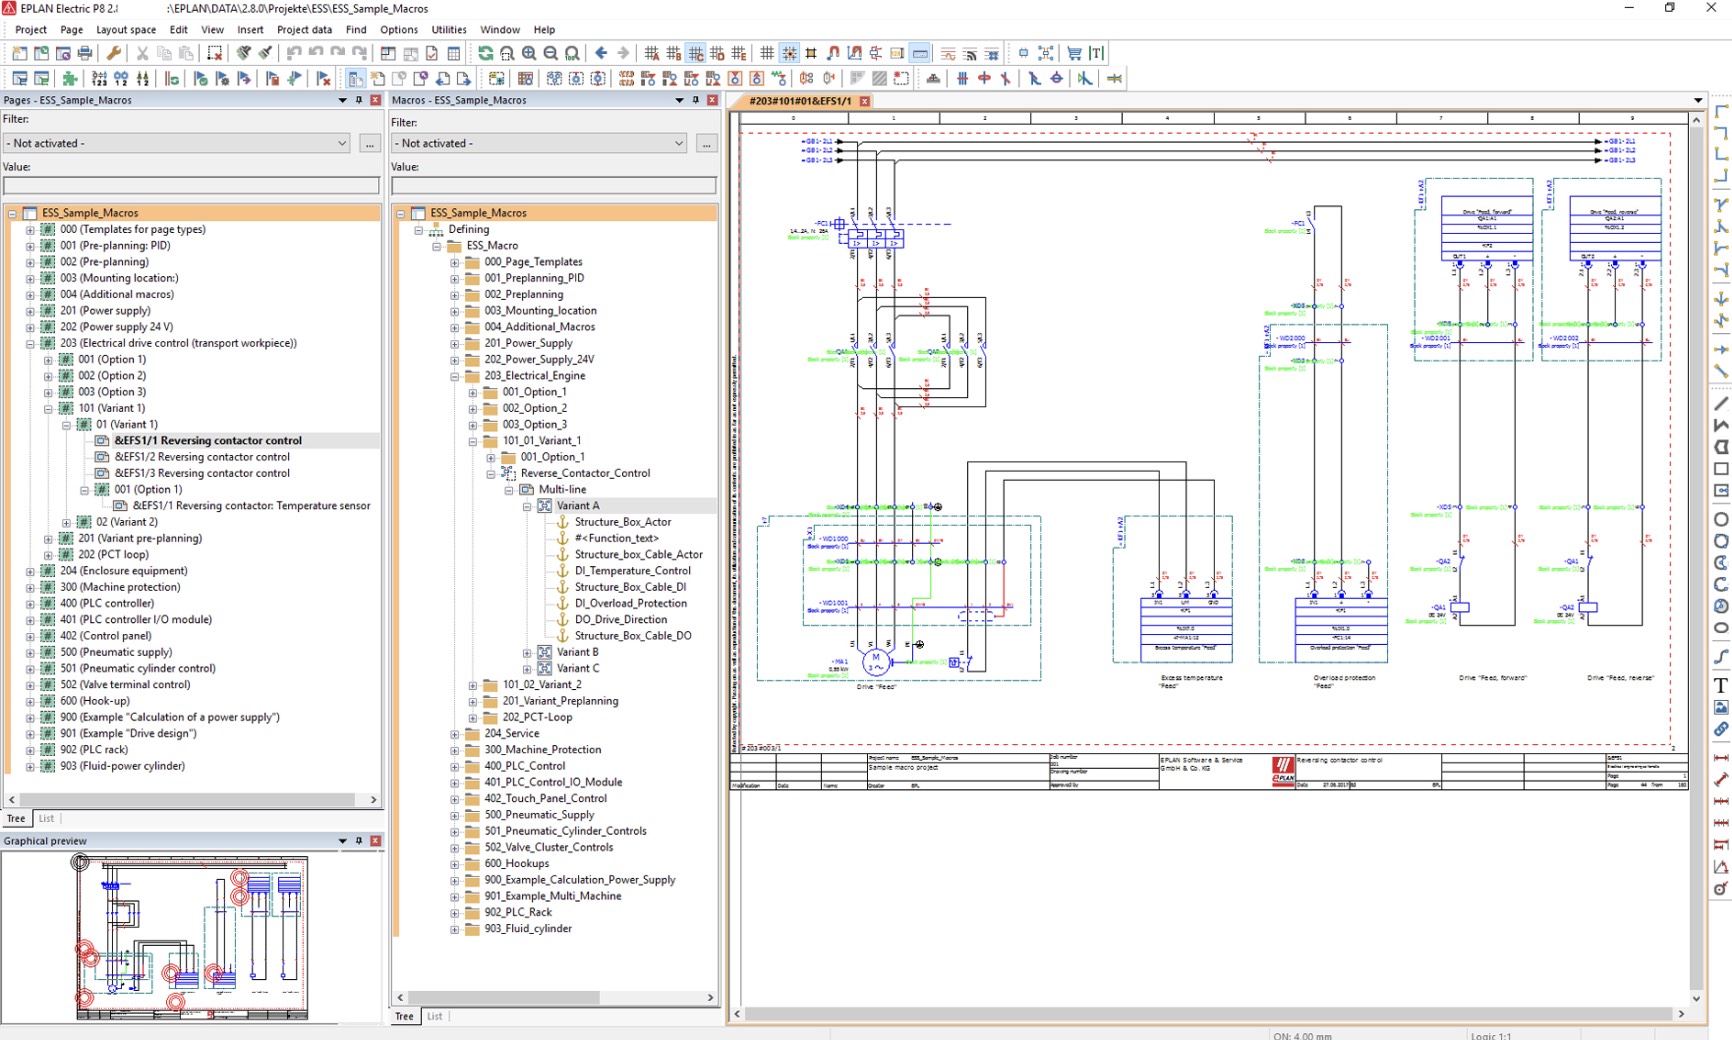1732x1040 pixels.
Task: Click the Print icon in the toolbar
Action: (85, 53)
